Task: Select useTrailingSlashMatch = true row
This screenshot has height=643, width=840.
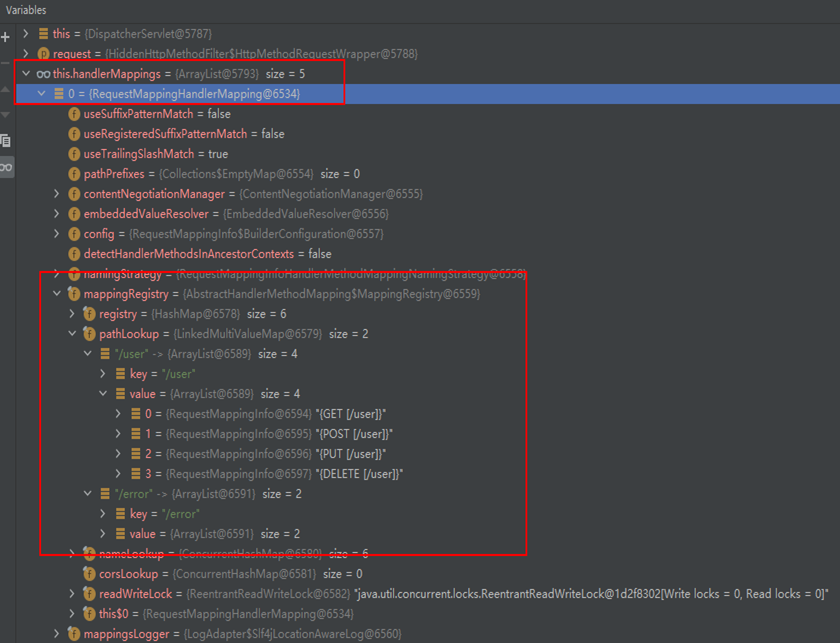Action: (x=428, y=154)
